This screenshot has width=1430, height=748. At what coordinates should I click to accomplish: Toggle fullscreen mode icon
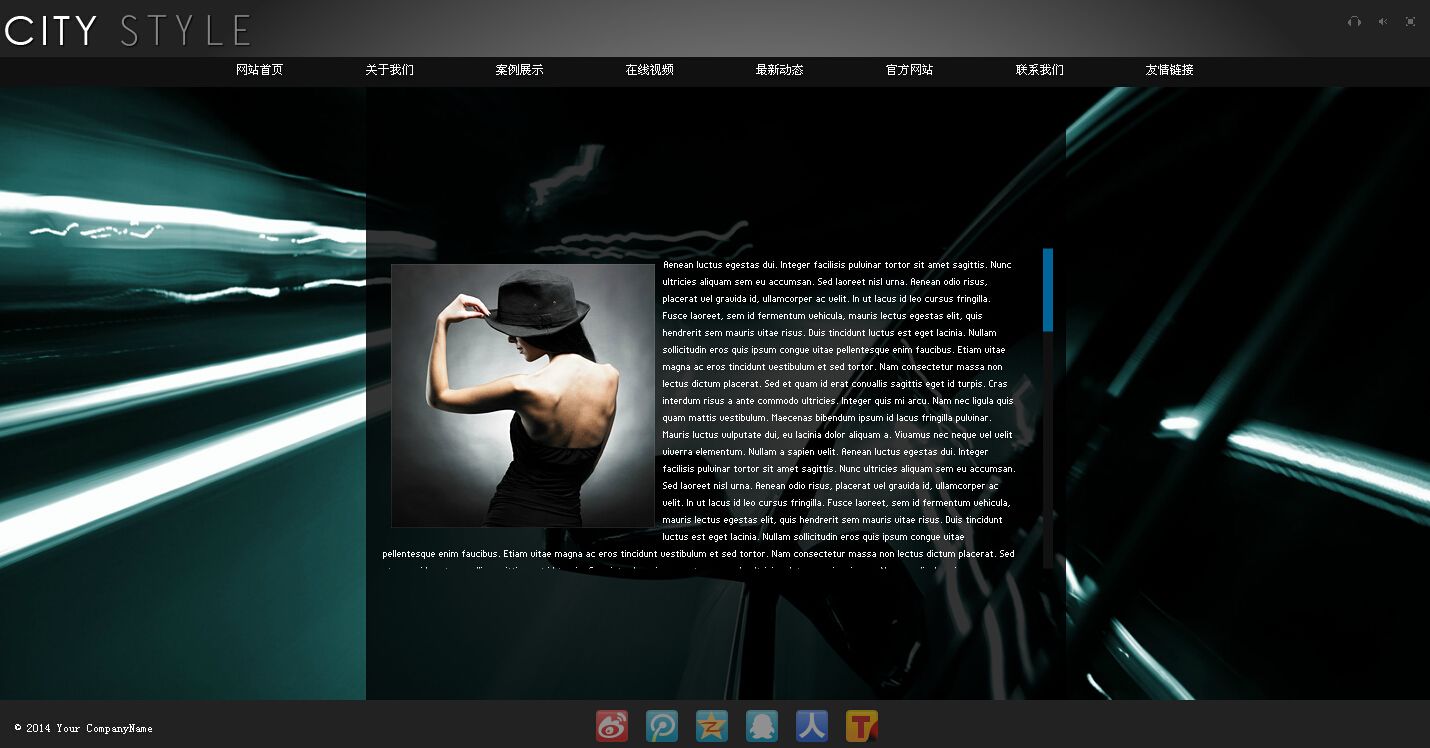pos(1410,22)
